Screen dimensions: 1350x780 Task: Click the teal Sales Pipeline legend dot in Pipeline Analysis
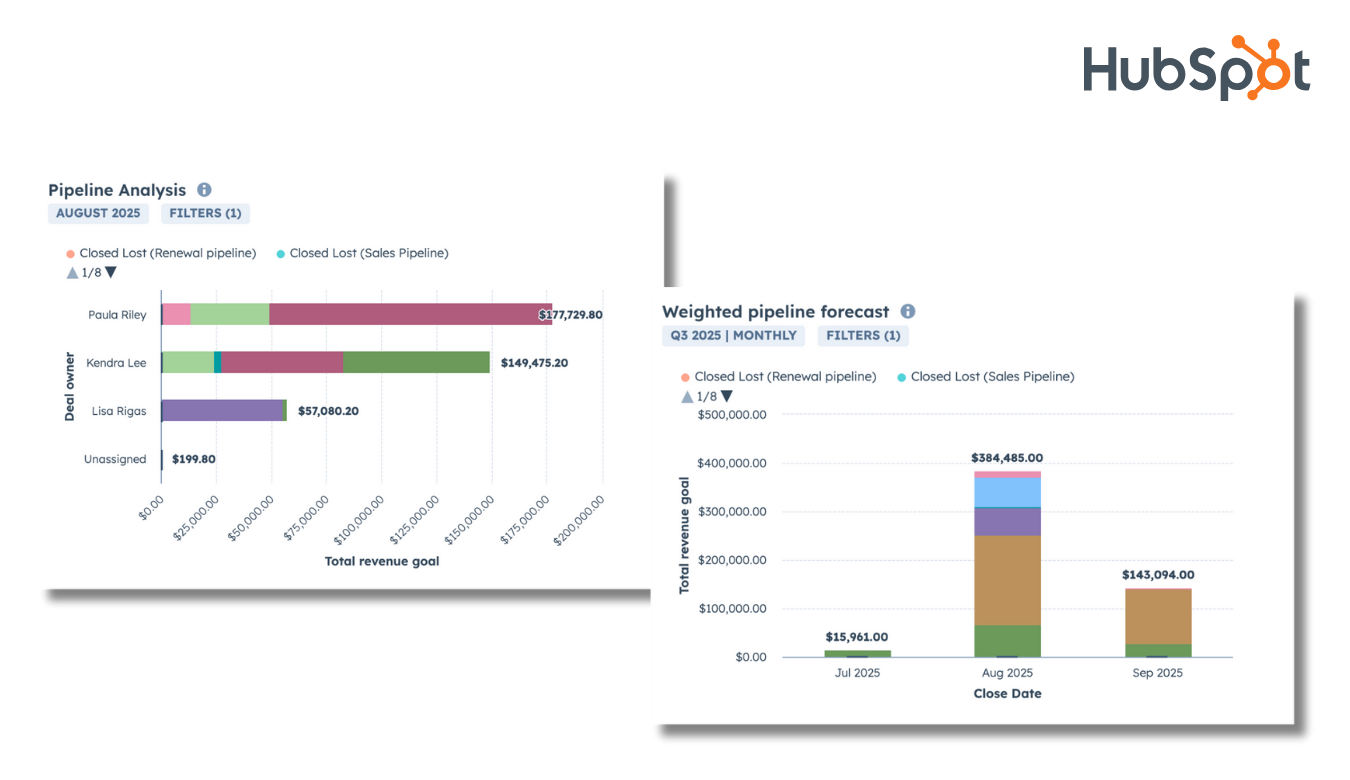coord(280,253)
